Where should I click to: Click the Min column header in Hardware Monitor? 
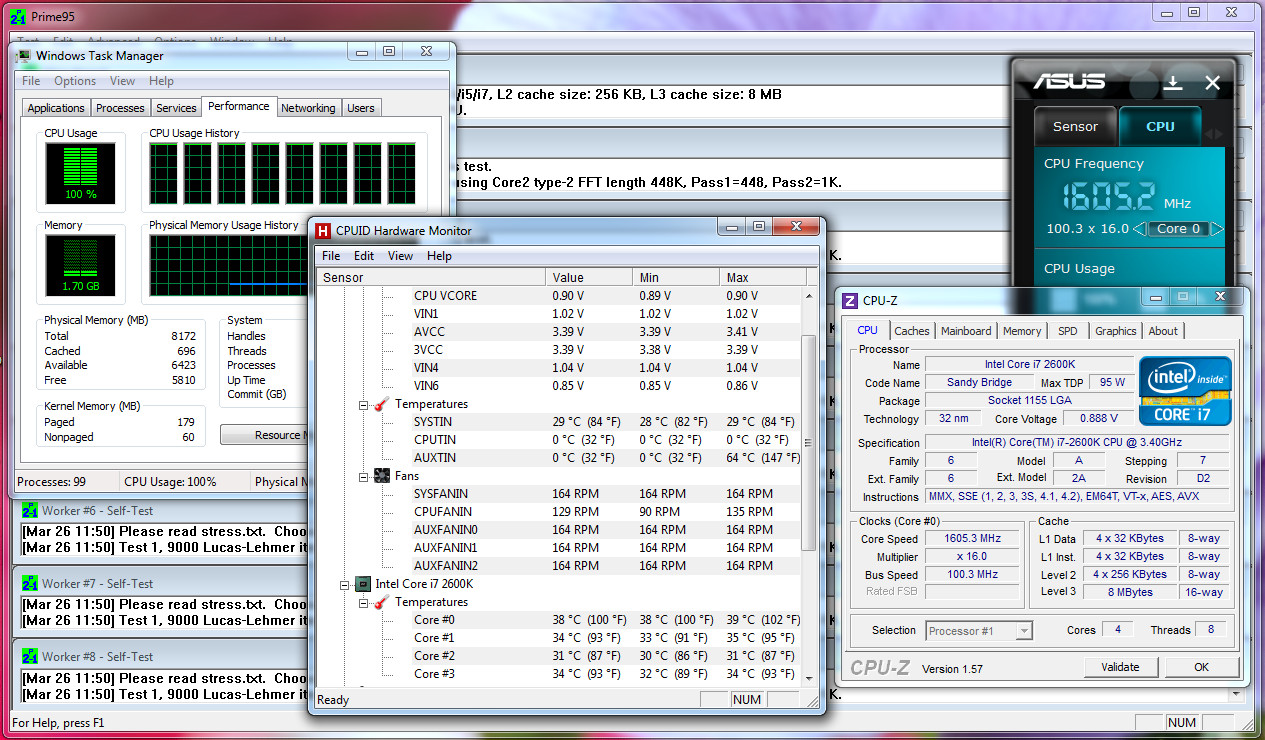pos(676,277)
